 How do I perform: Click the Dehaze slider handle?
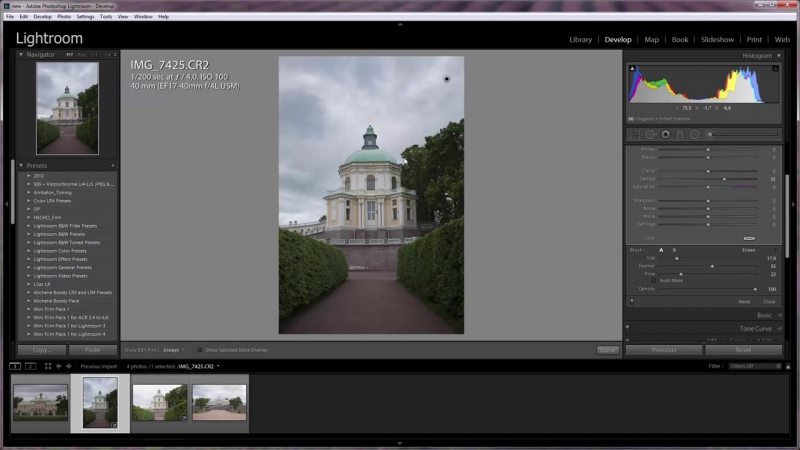pos(724,179)
